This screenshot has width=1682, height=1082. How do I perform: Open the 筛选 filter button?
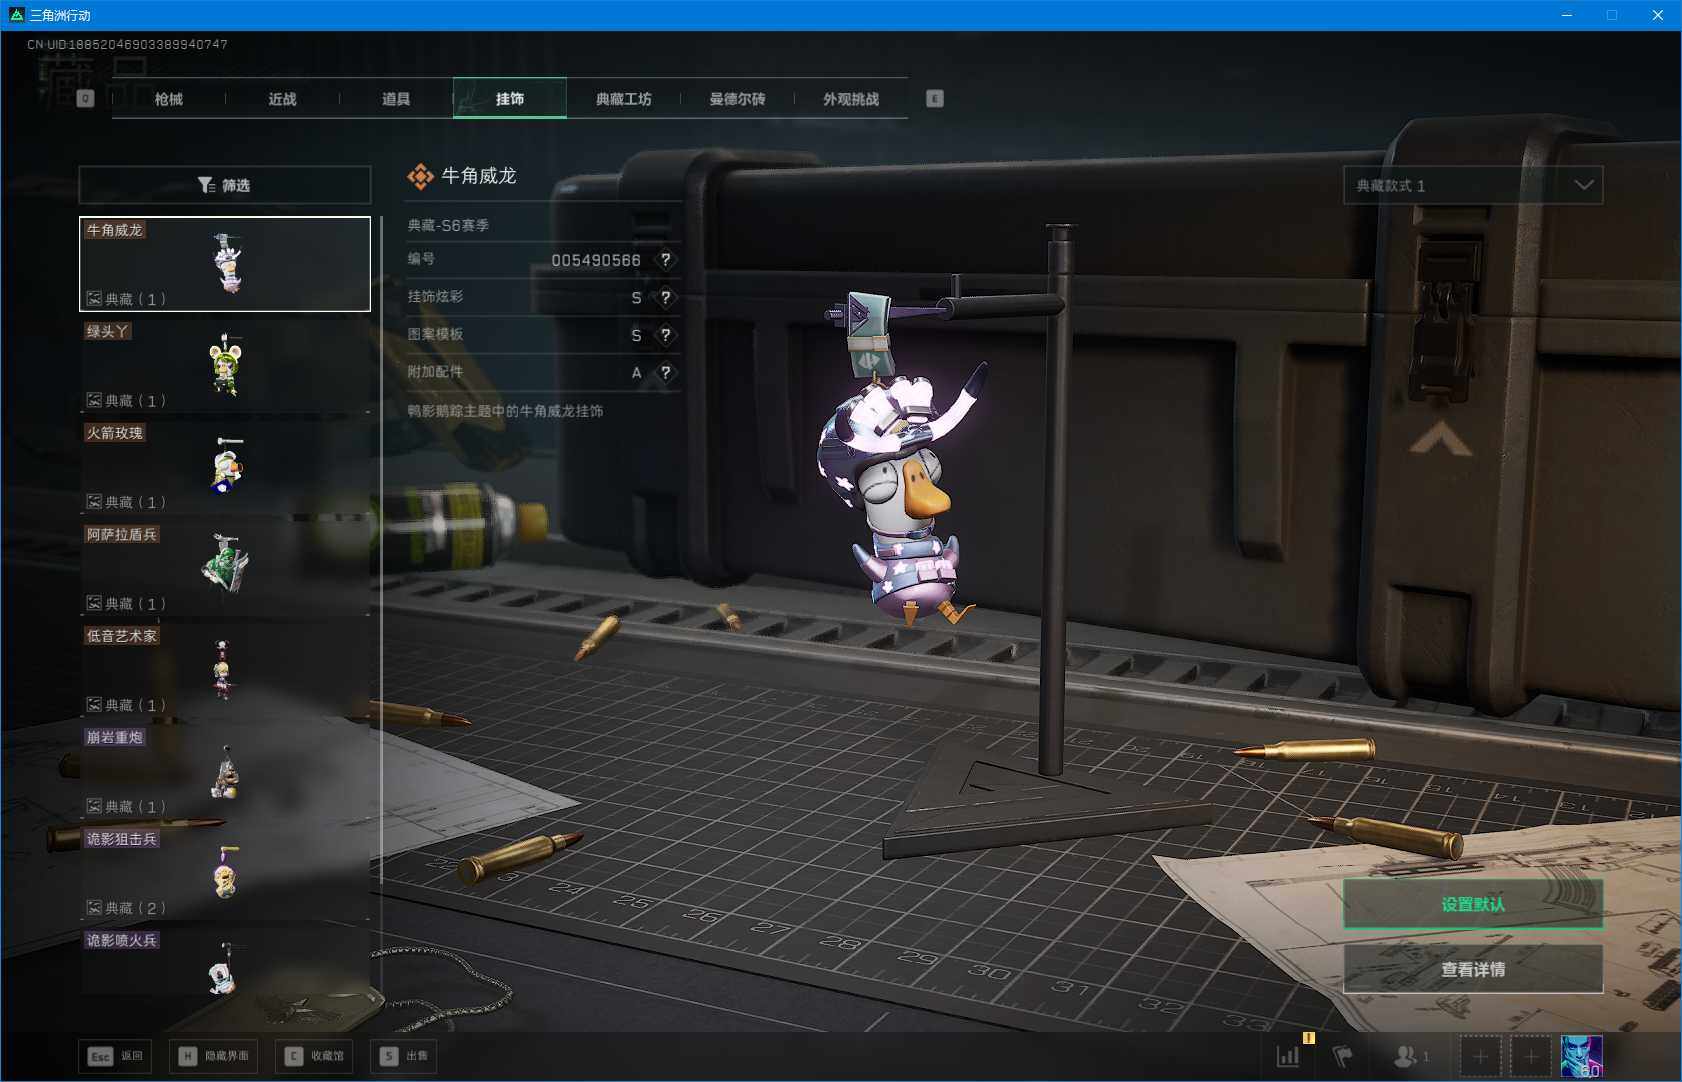click(x=225, y=185)
